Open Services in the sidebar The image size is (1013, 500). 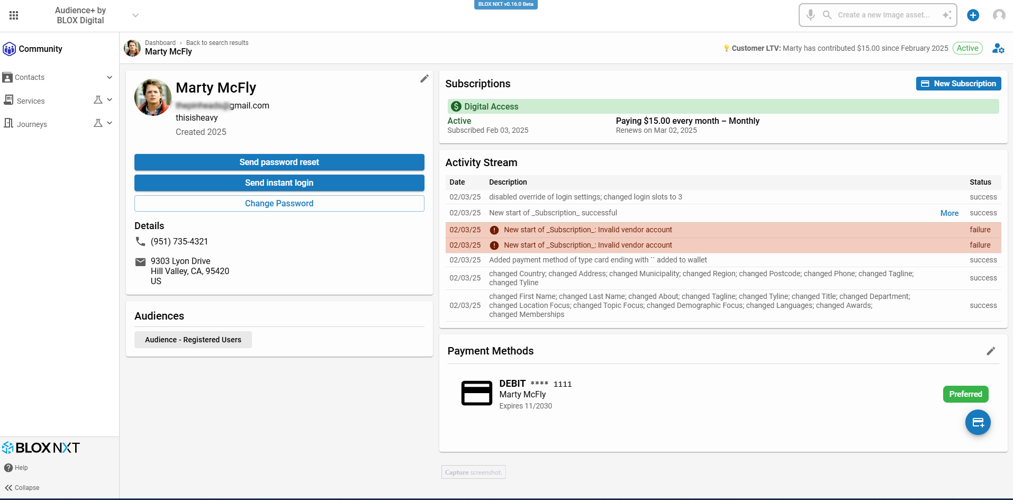pyautogui.click(x=29, y=101)
